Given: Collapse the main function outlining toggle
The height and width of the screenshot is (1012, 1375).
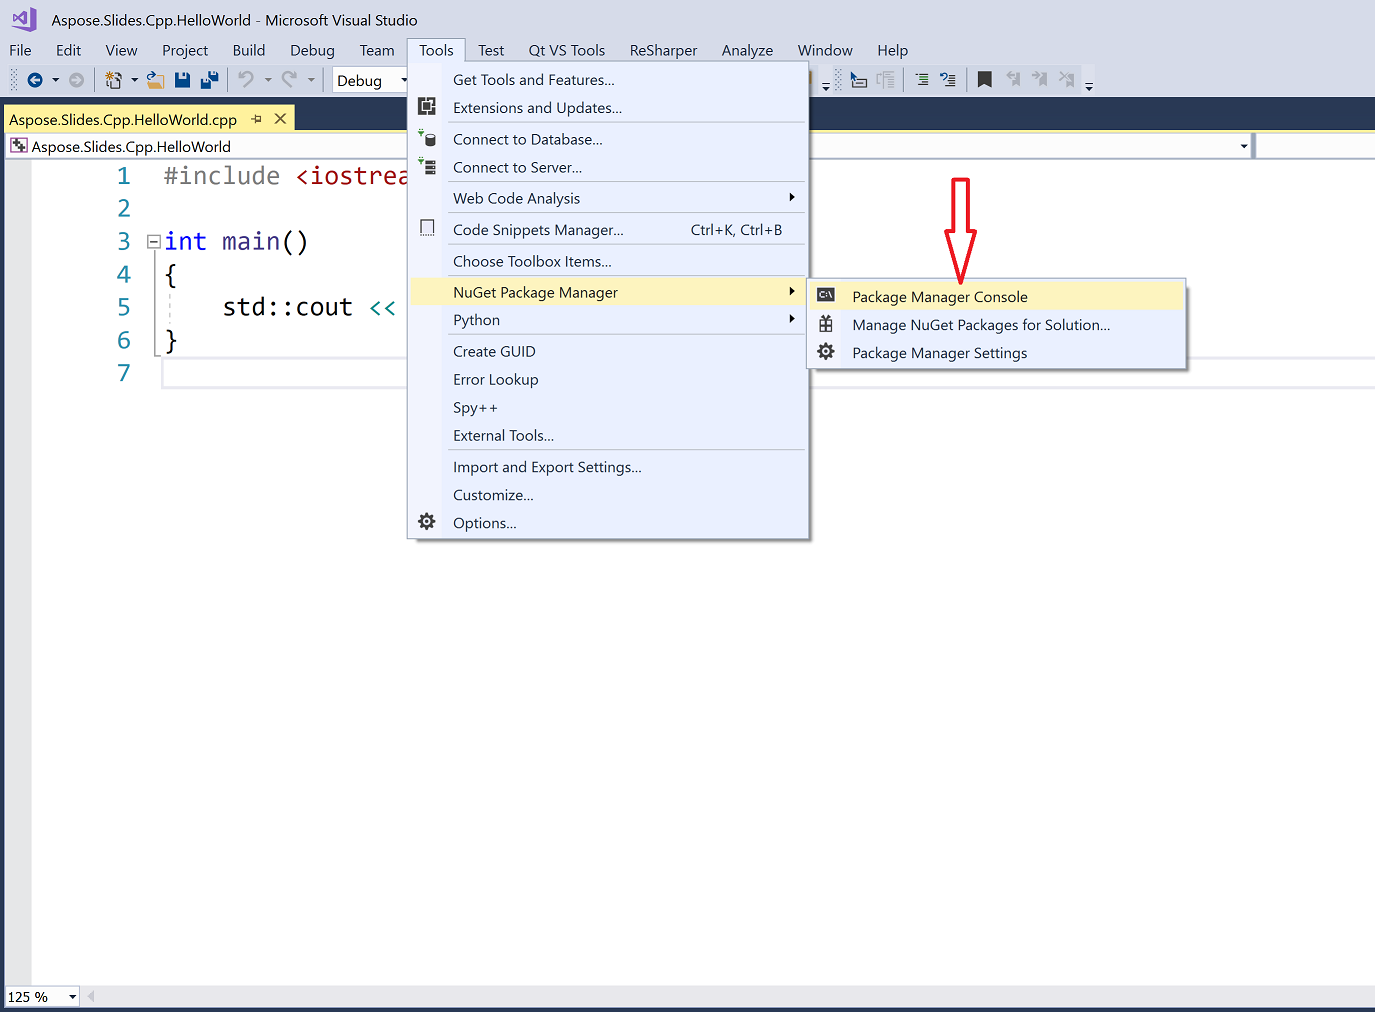Looking at the screenshot, I should [154, 241].
